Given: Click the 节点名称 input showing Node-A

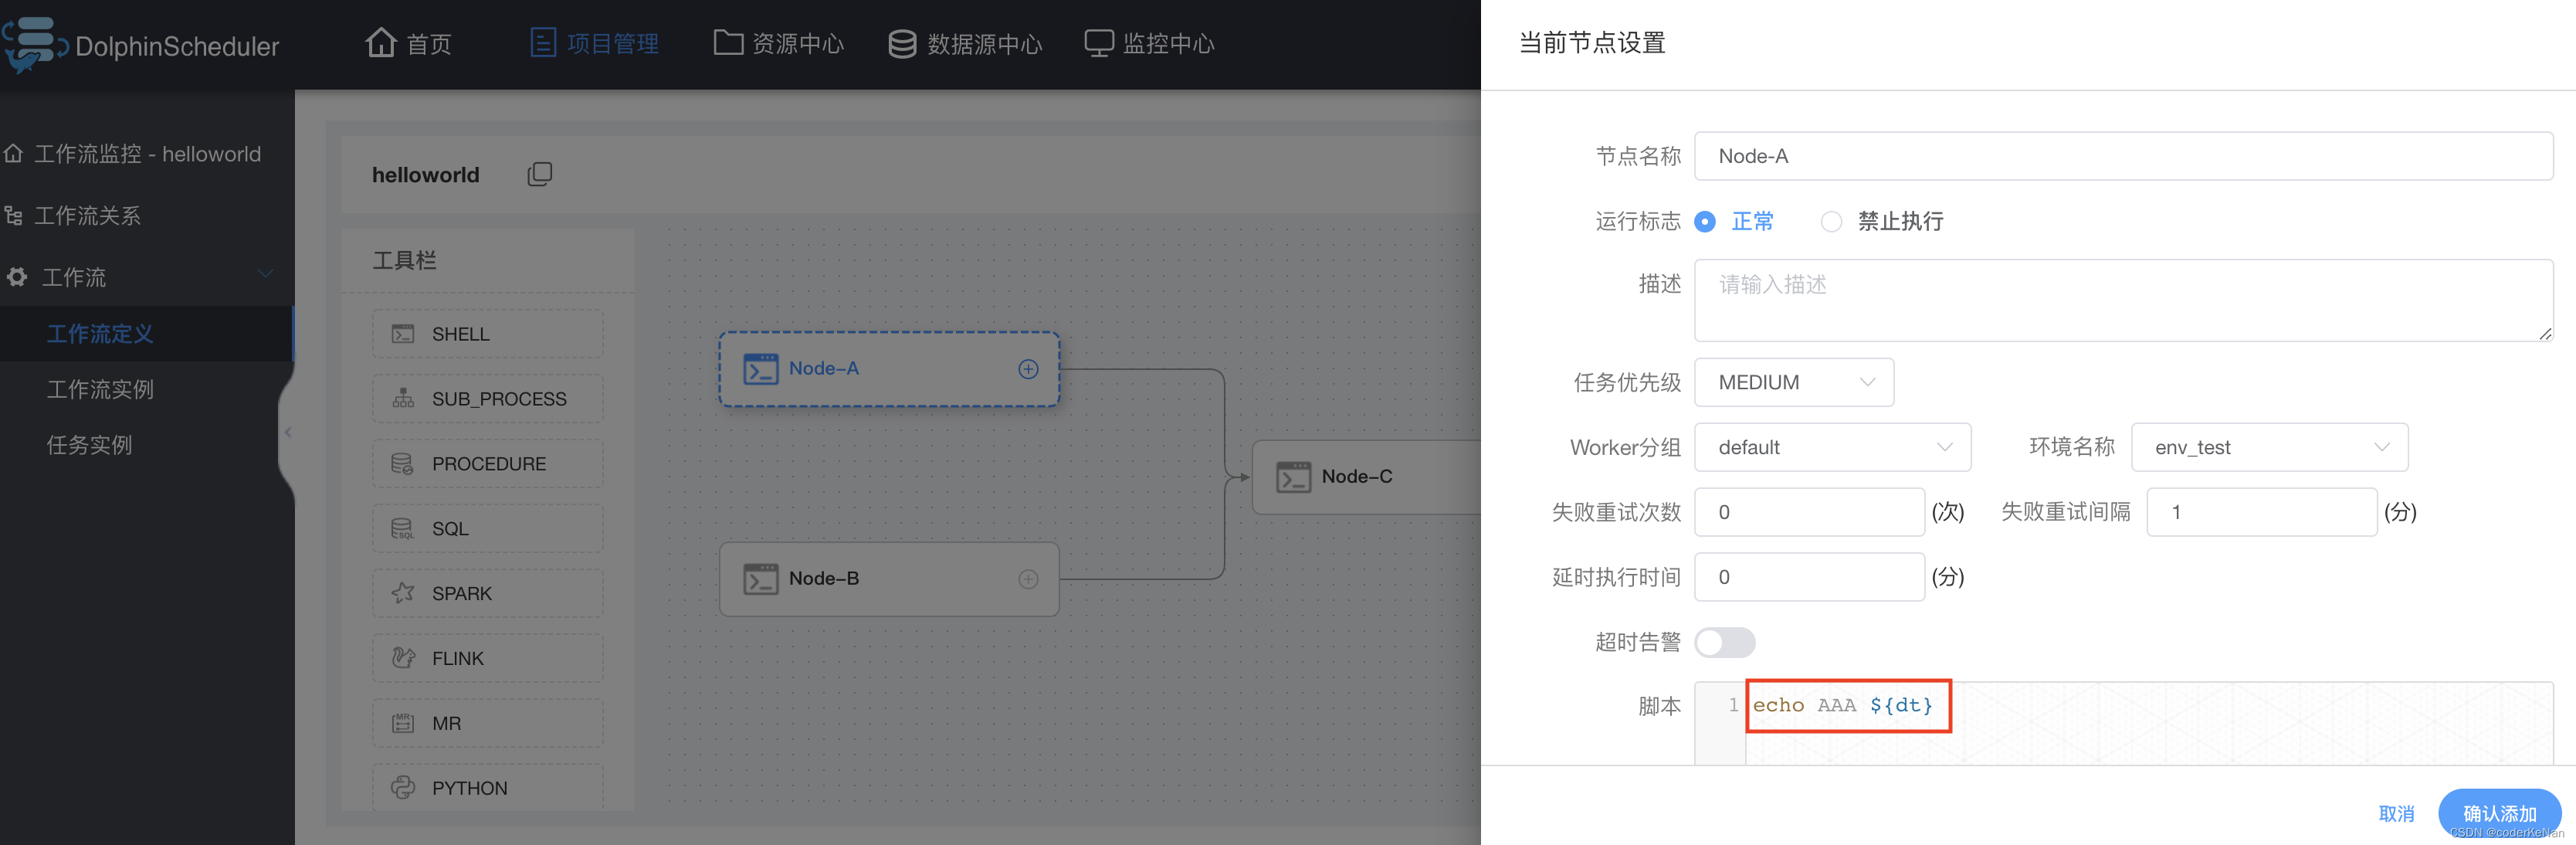Looking at the screenshot, I should click(x=2123, y=156).
